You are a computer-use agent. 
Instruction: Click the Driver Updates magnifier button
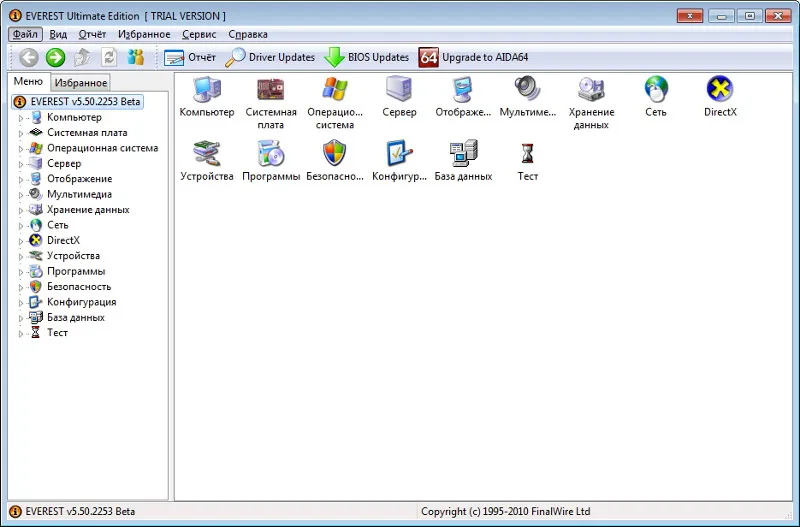pos(270,58)
